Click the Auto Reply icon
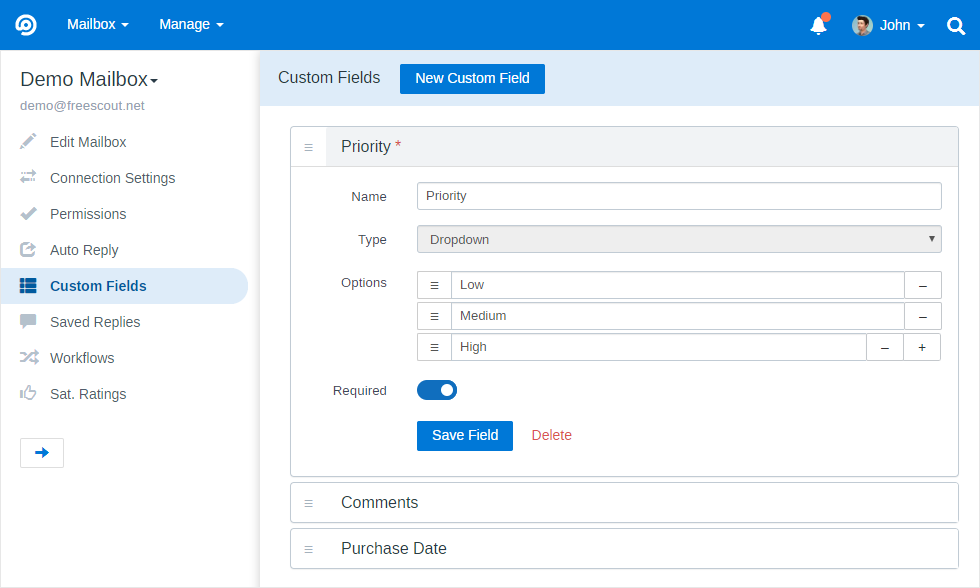Viewport: 980px width, 588px height. (x=28, y=249)
